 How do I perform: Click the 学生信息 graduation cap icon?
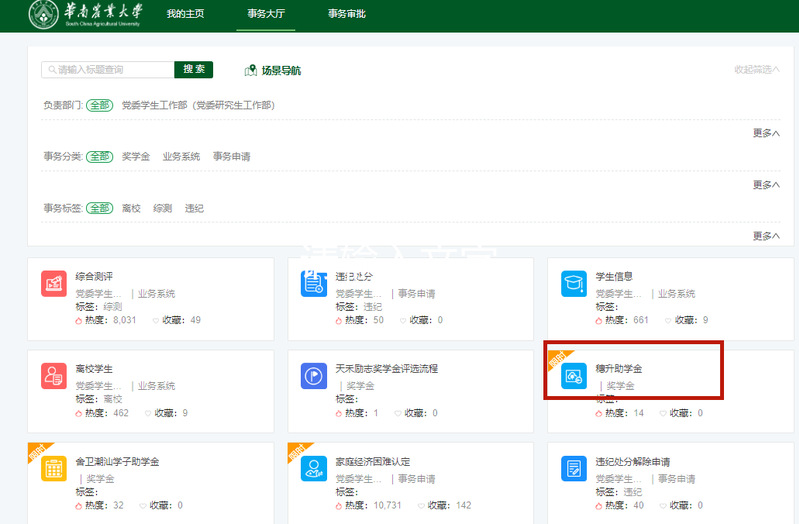click(x=574, y=284)
